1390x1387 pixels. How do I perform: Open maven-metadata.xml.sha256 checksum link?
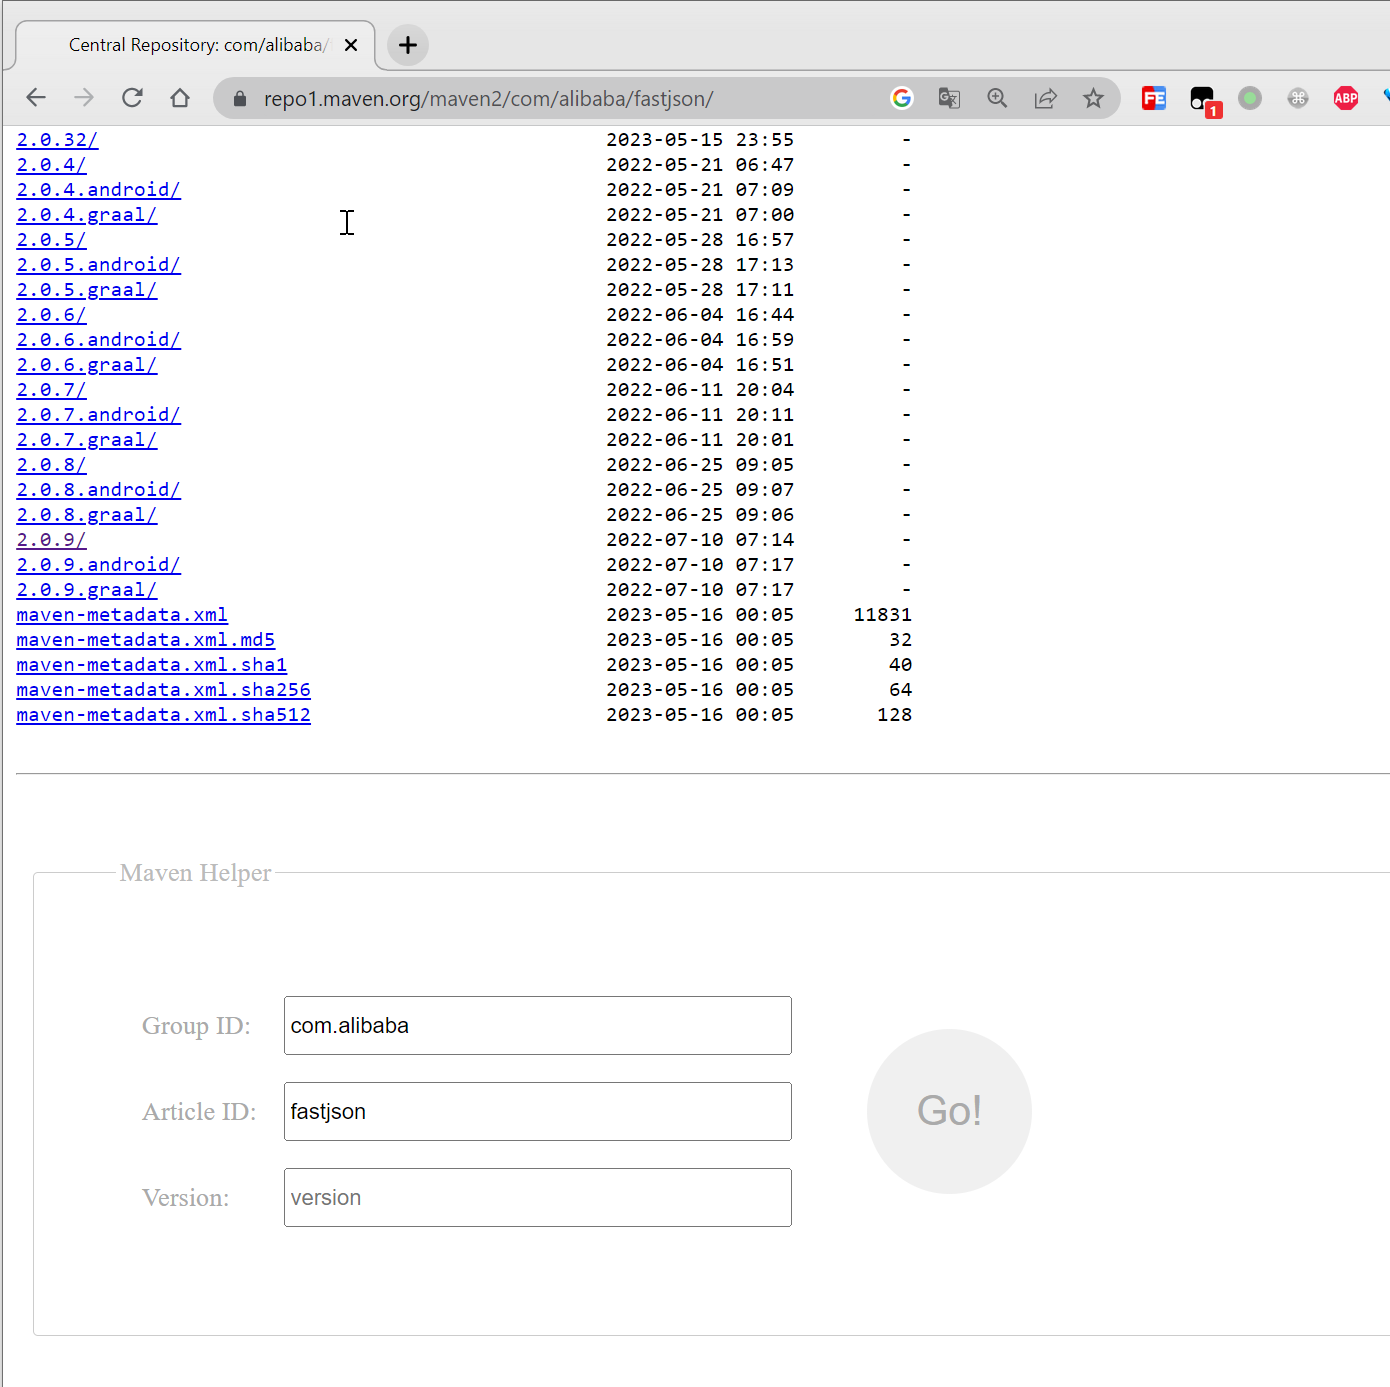point(163,690)
